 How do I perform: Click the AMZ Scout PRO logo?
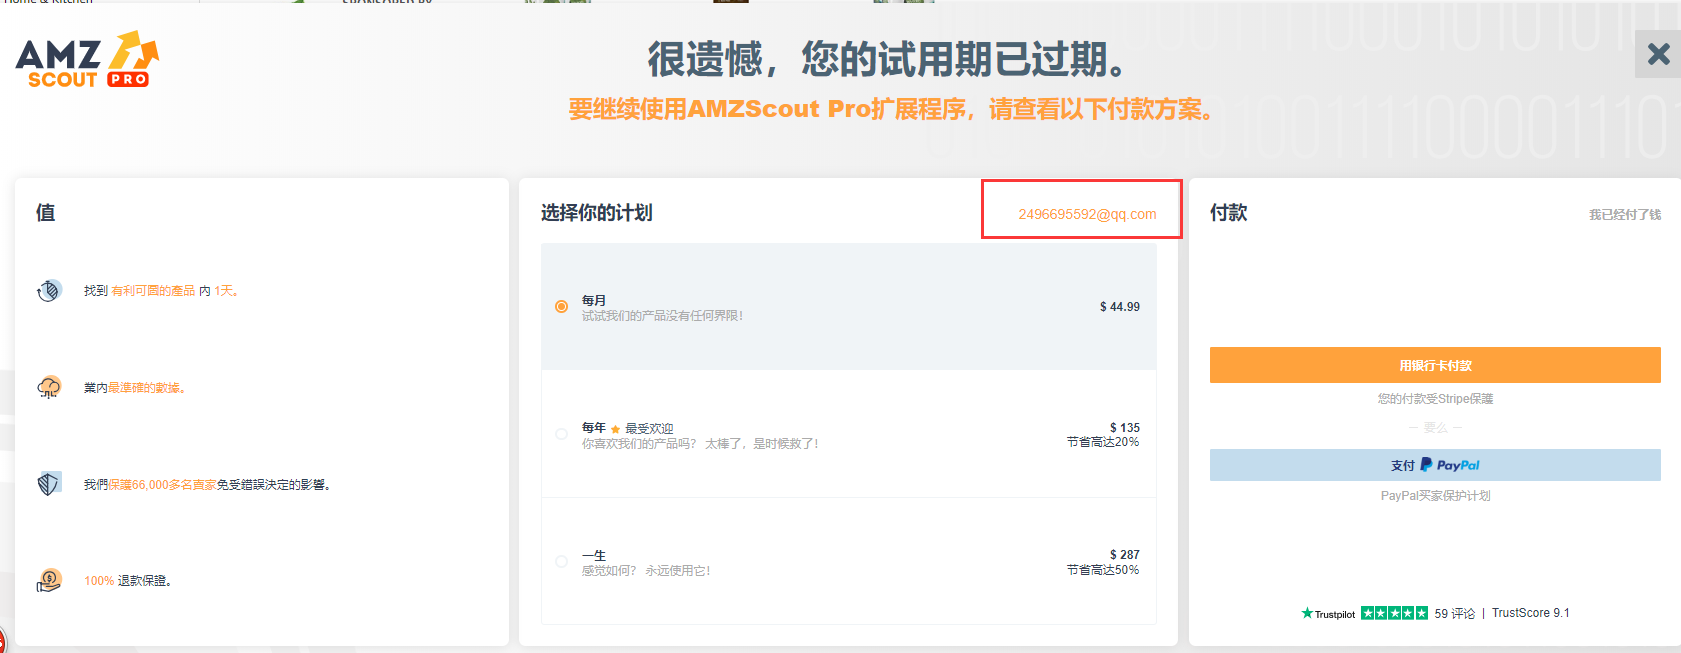[88, 61]
